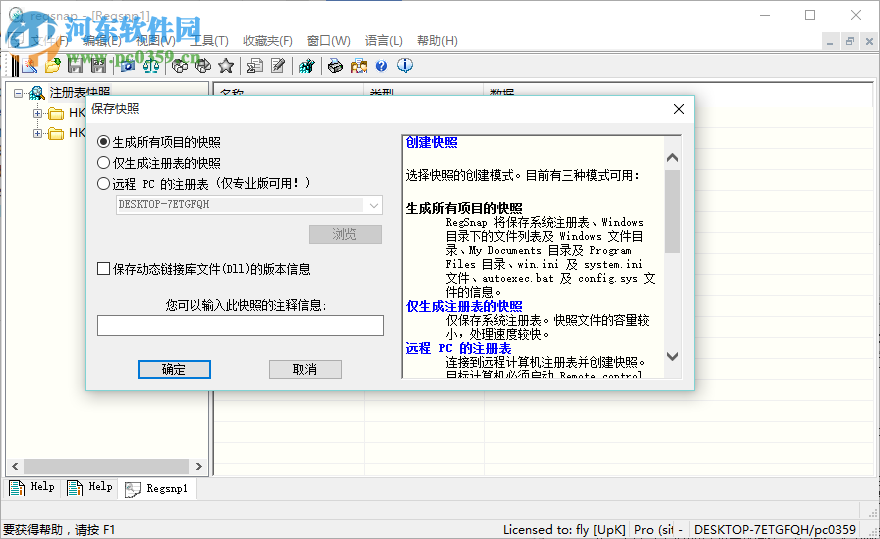Click the 确定 button
Viewport: 880px width, 539px height.
[x=174, y=369]
